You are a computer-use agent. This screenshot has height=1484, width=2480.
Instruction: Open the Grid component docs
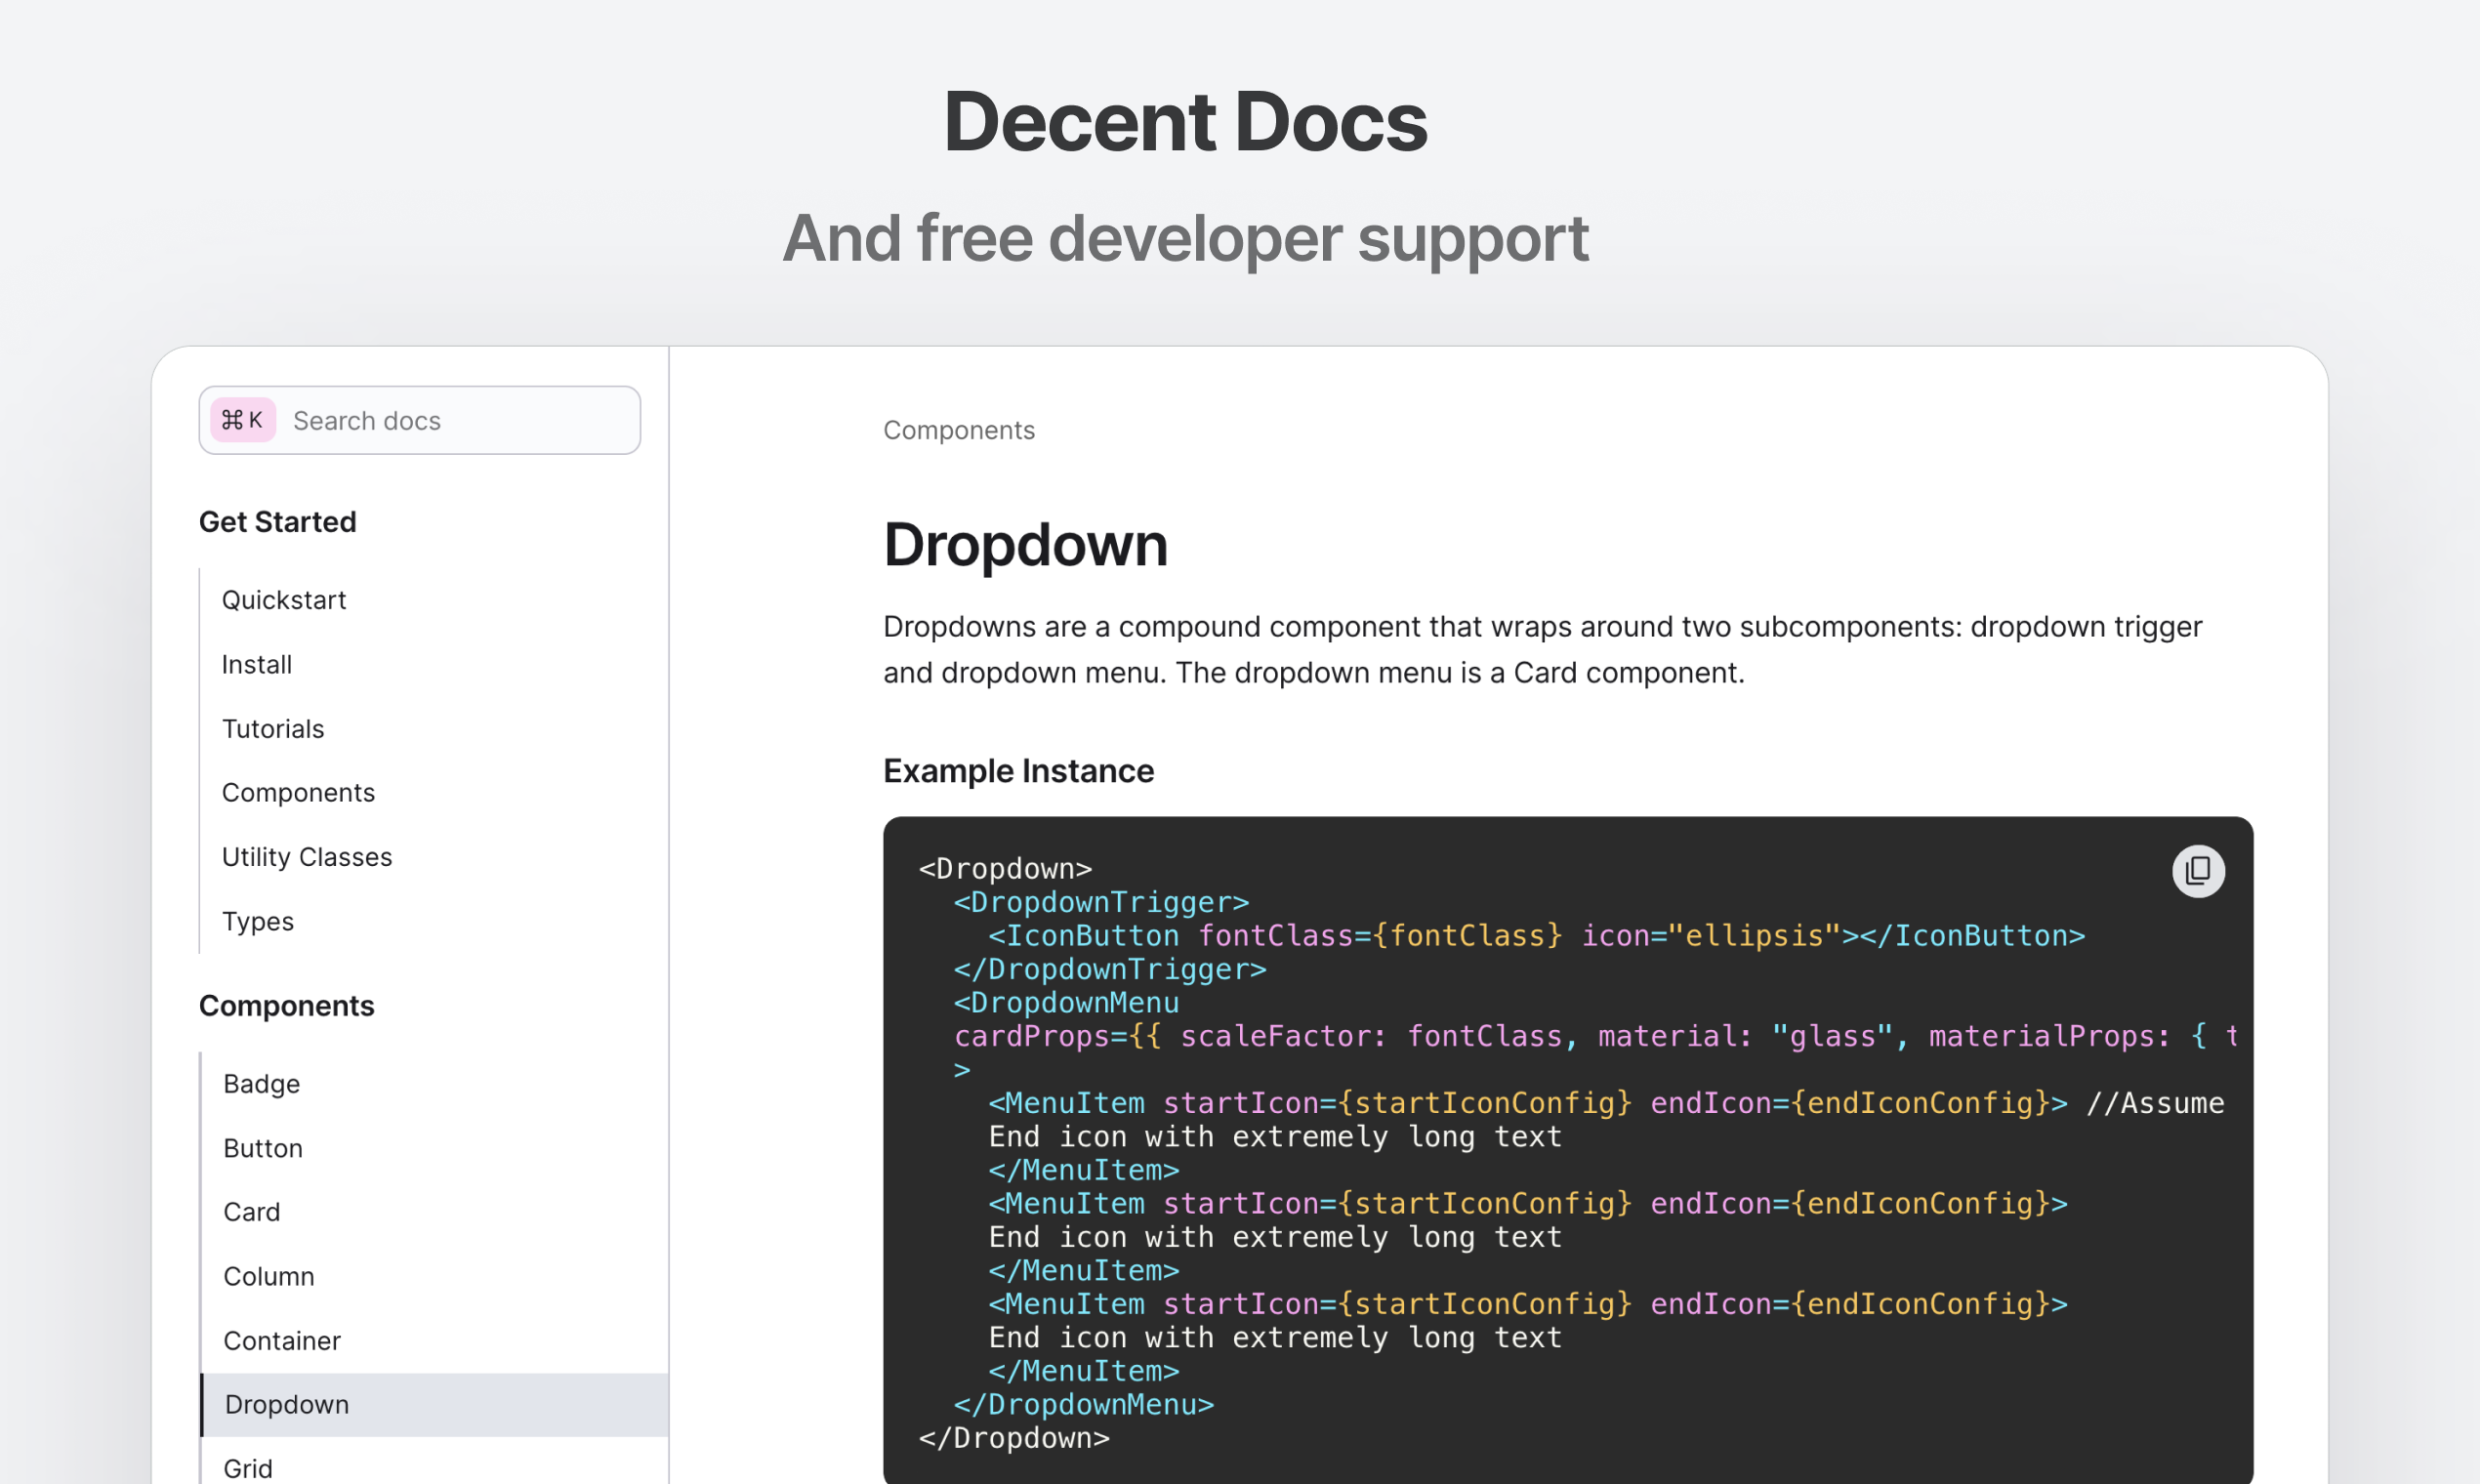248,1468
